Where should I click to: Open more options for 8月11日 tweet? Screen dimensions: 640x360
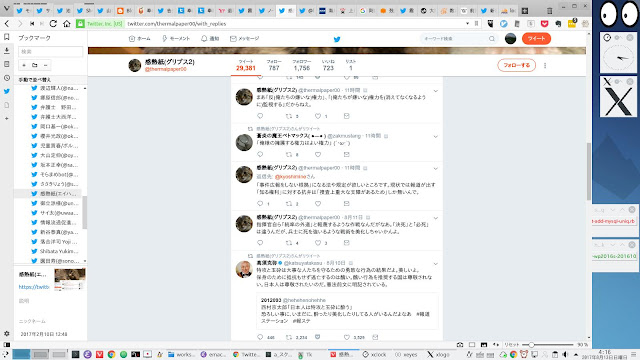point(436,218)
